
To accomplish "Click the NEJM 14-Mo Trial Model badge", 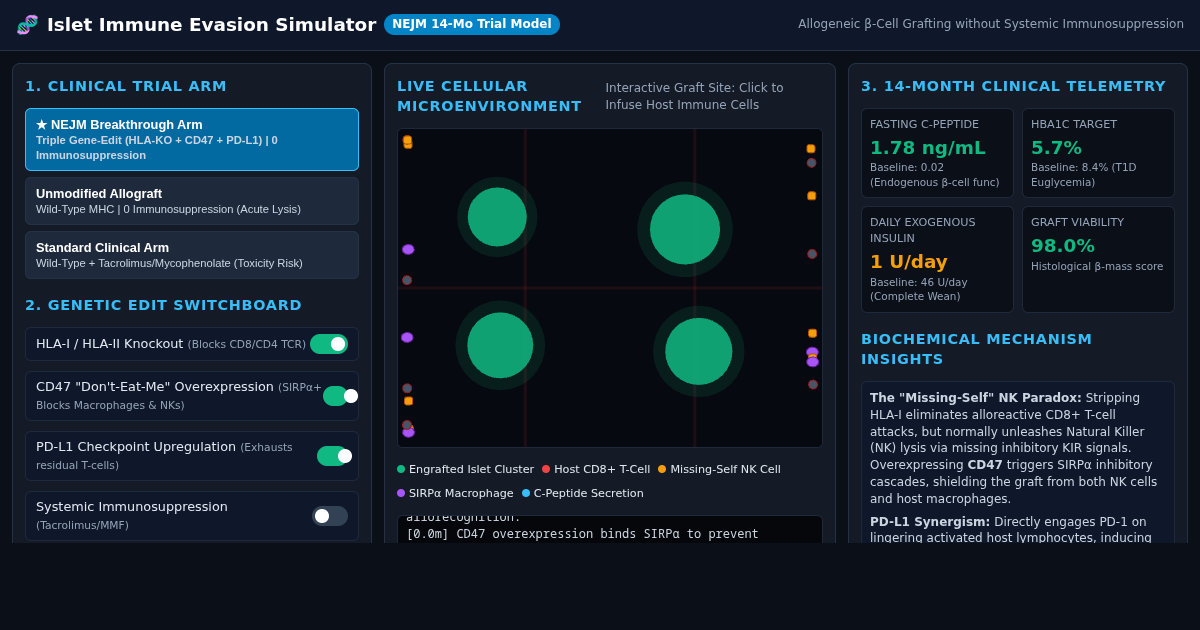I will (x=472, y=24).
